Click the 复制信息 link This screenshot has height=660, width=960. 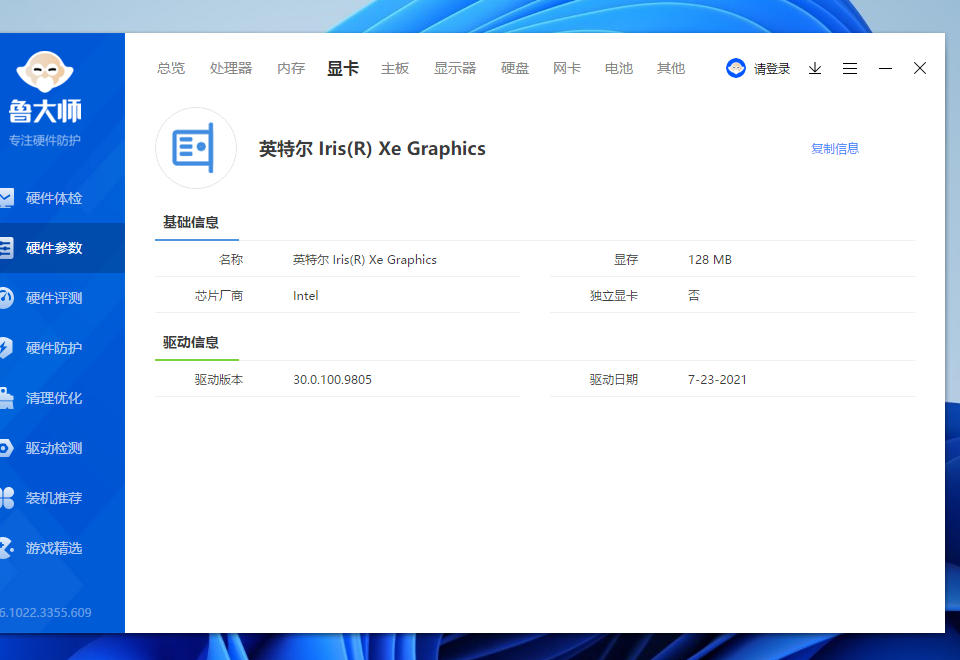pos(834,148)
